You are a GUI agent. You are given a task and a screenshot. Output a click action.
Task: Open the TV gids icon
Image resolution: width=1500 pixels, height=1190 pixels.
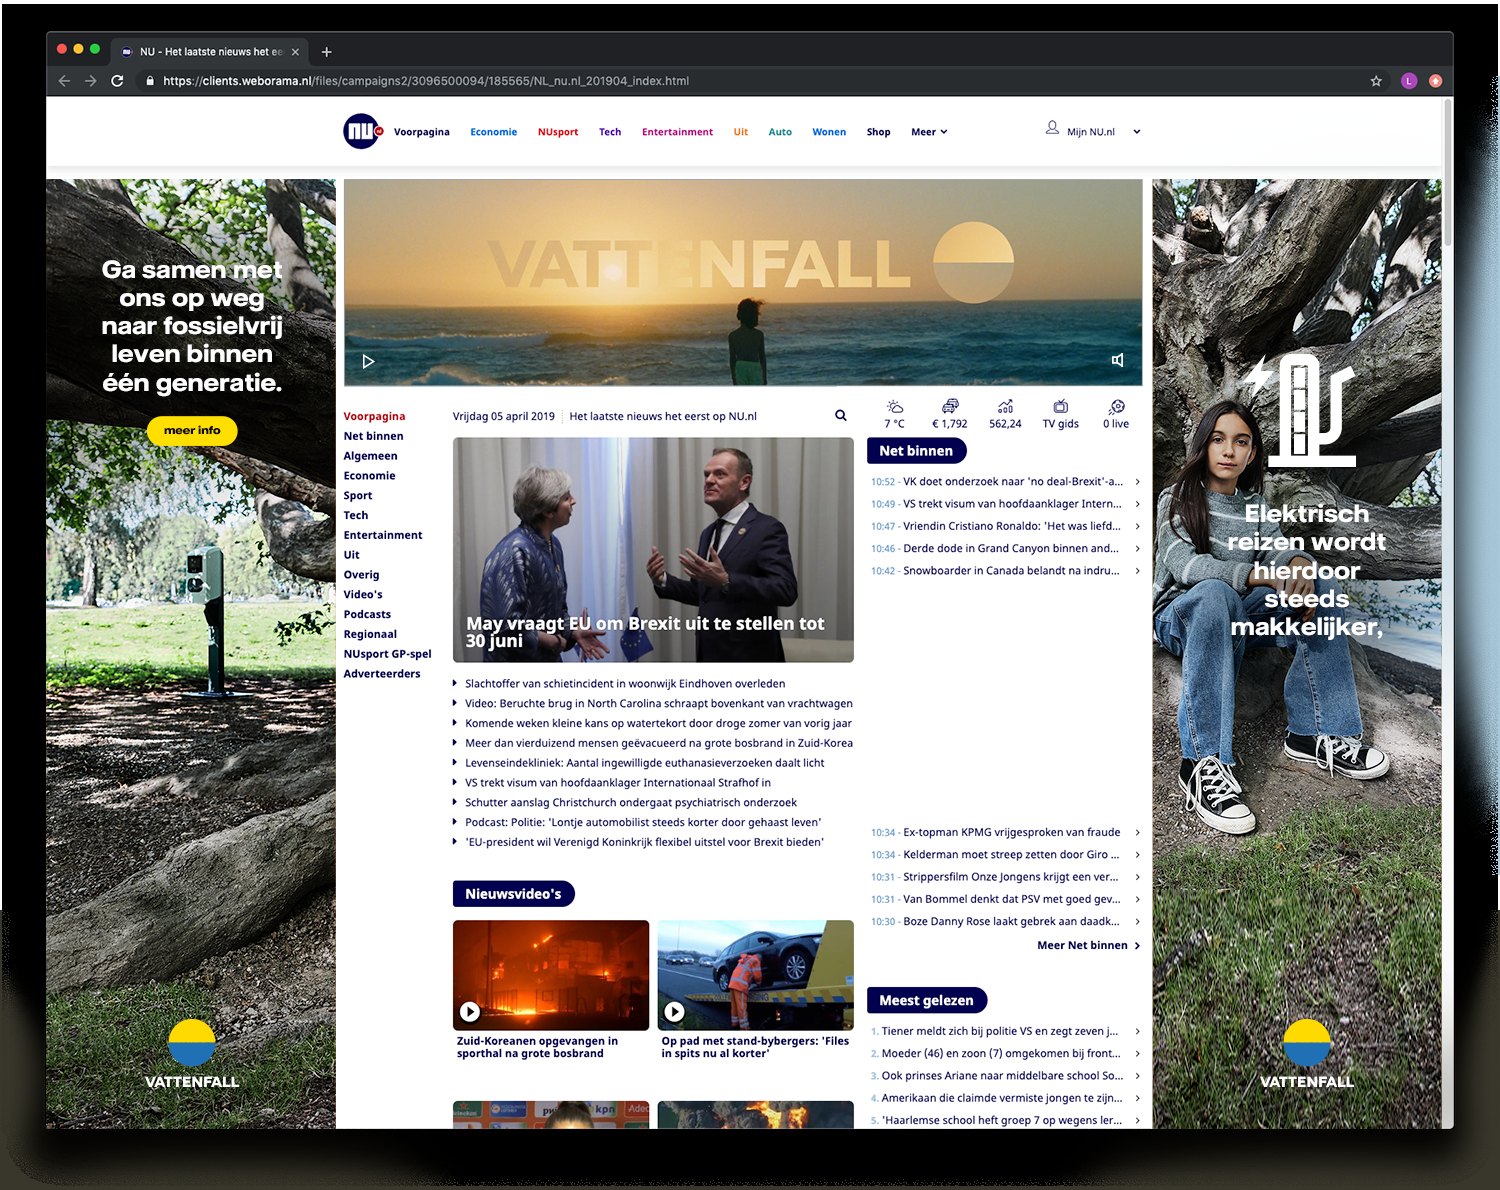pos(1061,414)
